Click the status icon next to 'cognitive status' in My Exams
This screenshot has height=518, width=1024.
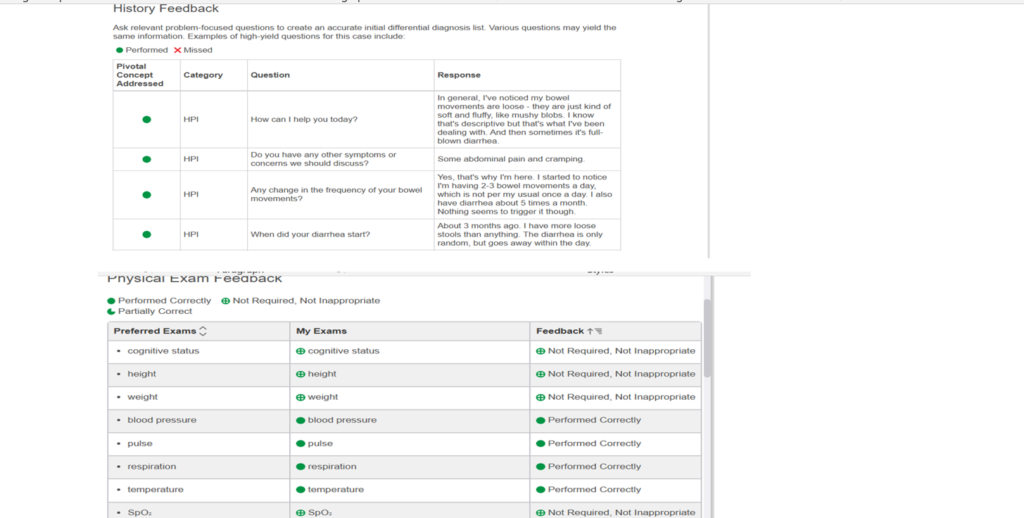tap(300, 351)
